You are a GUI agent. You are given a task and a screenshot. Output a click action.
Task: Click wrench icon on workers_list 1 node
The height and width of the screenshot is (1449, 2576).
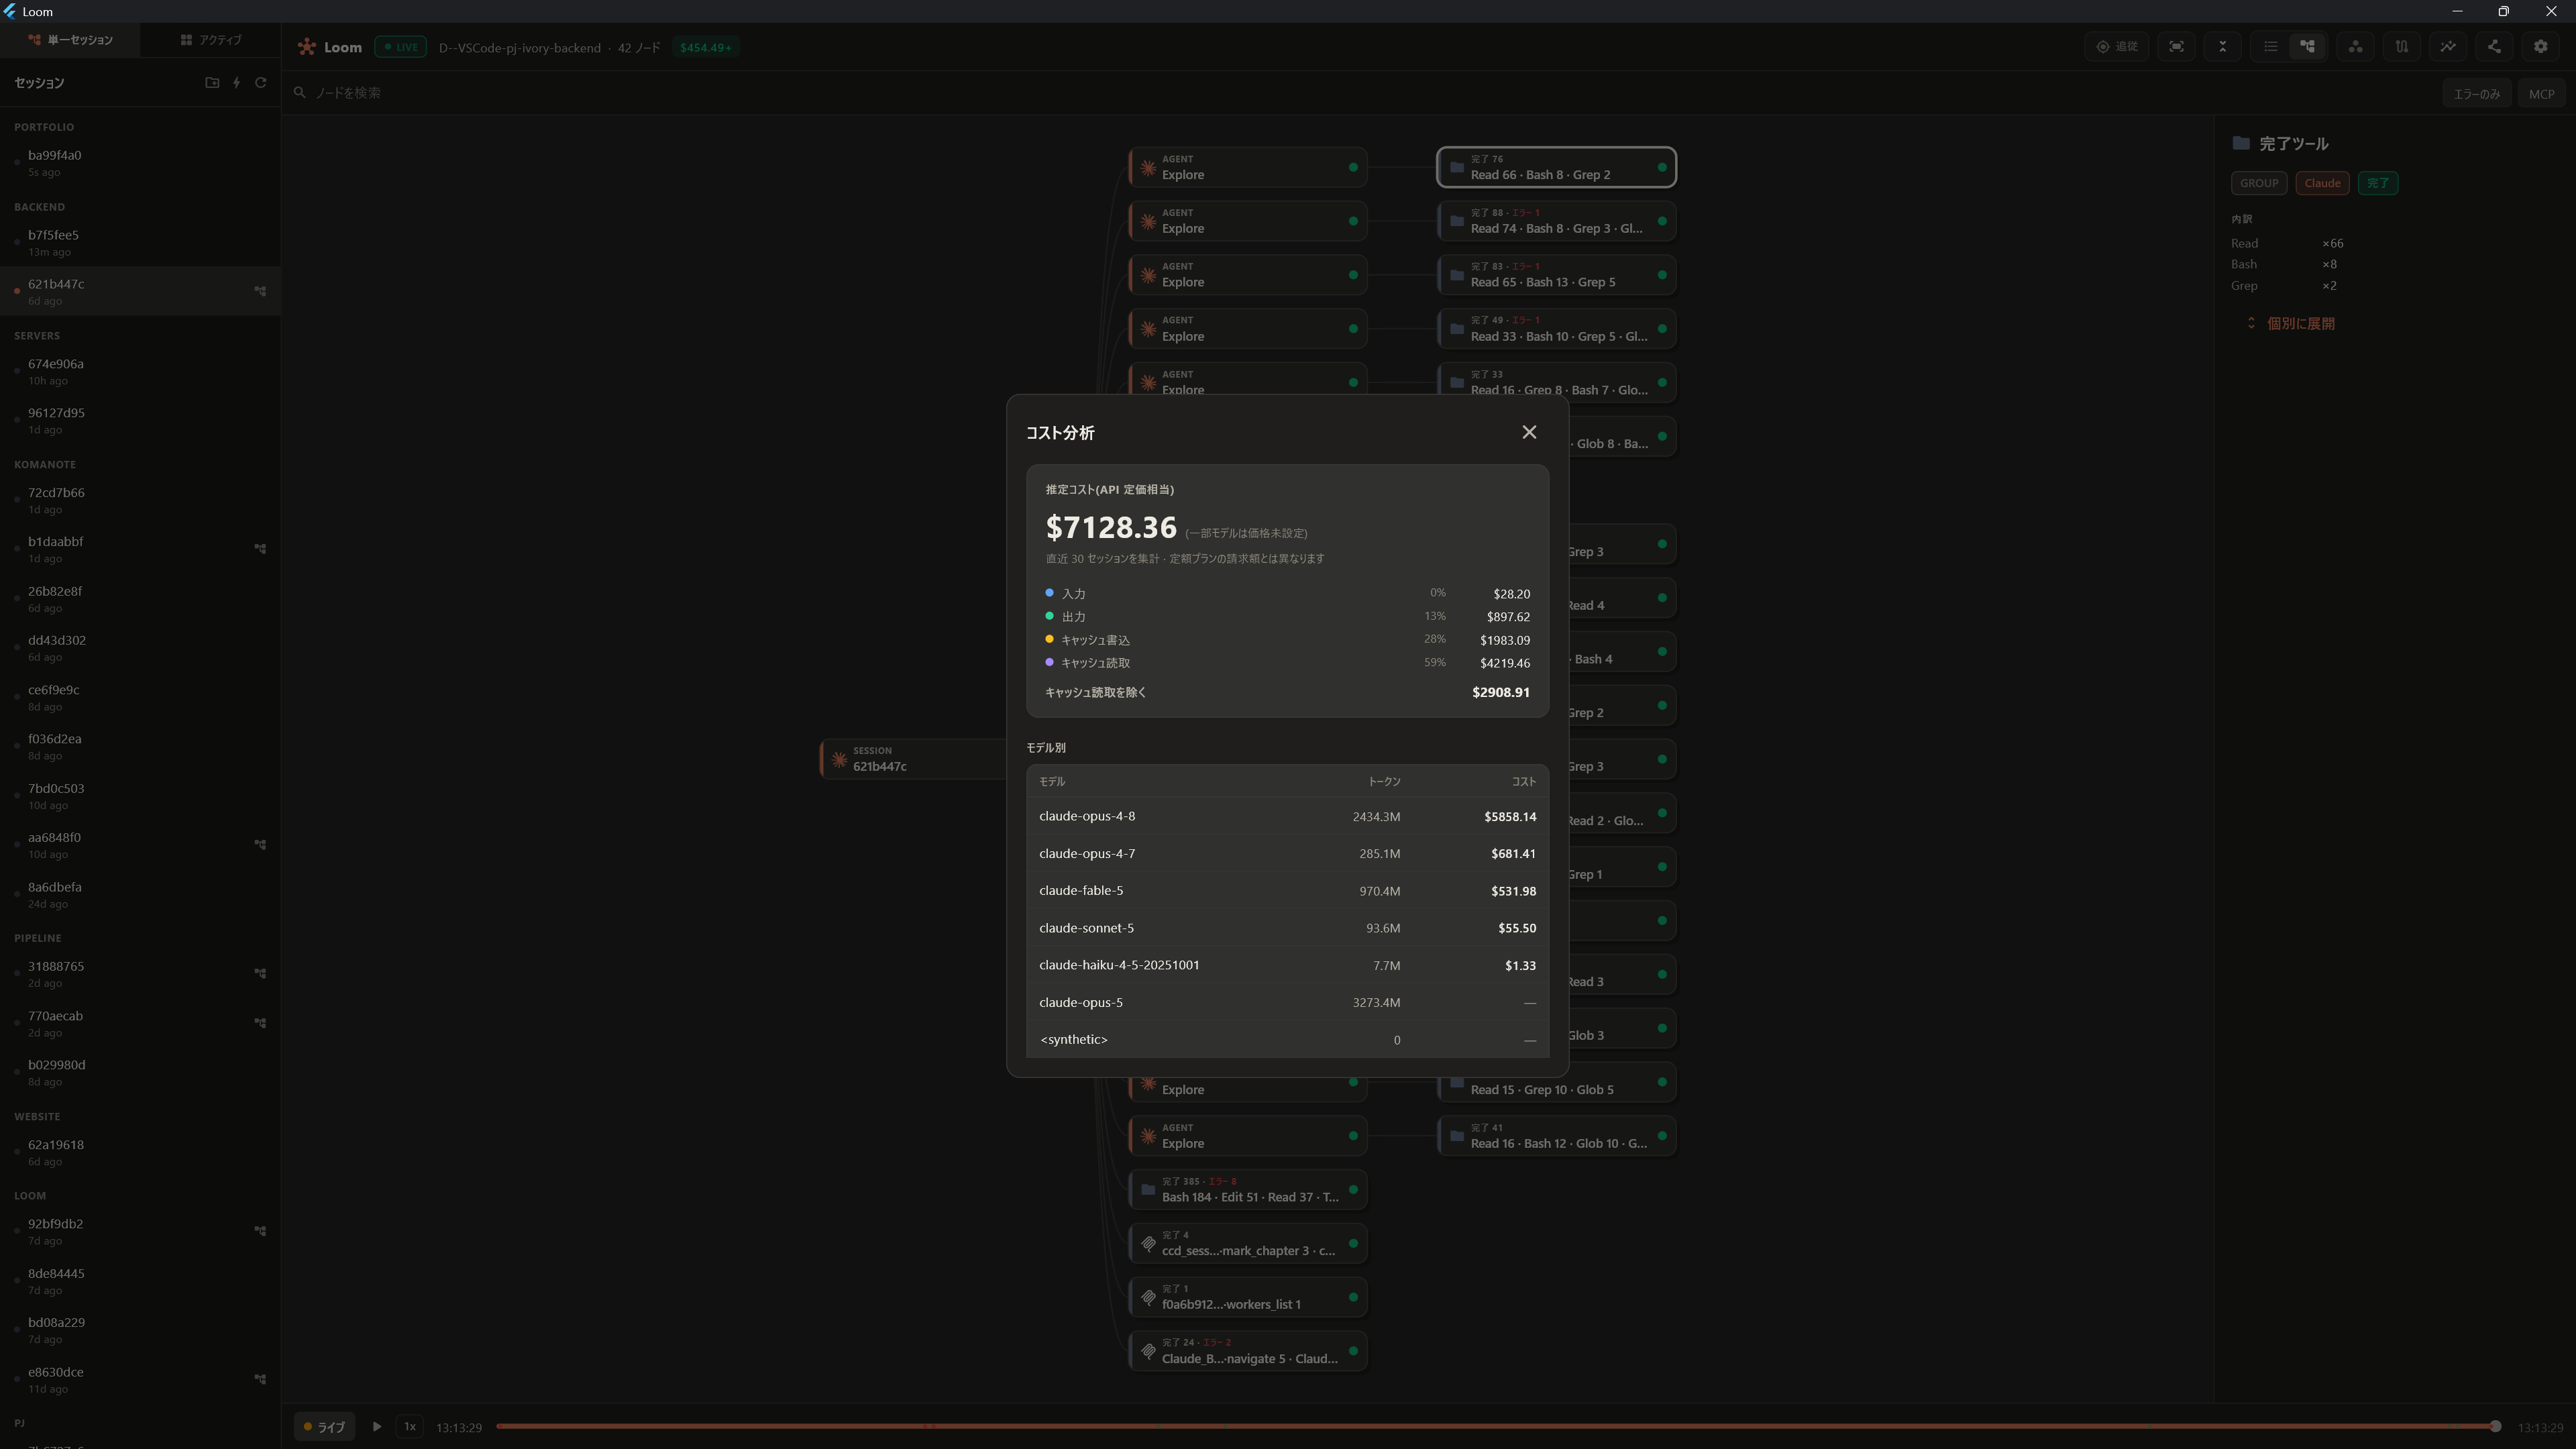coord(1148,1298)
